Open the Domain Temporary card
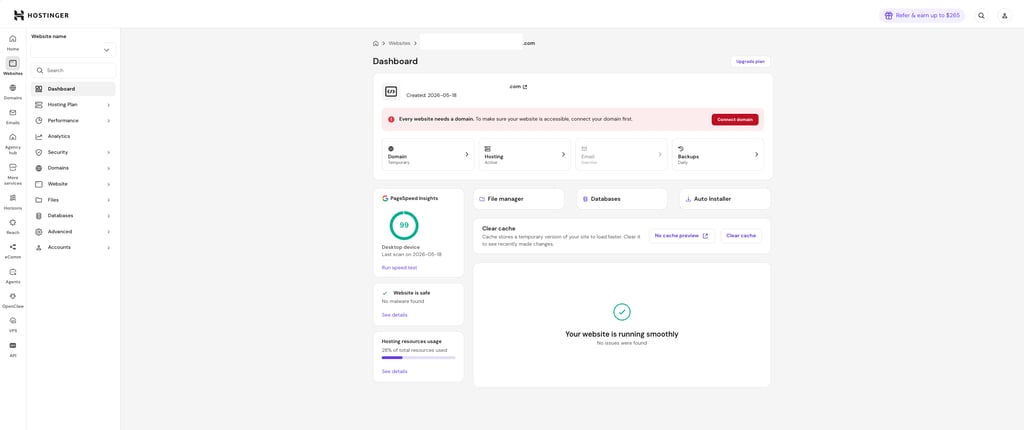This screenshot has height=430, width=1024. pos(428,154)
